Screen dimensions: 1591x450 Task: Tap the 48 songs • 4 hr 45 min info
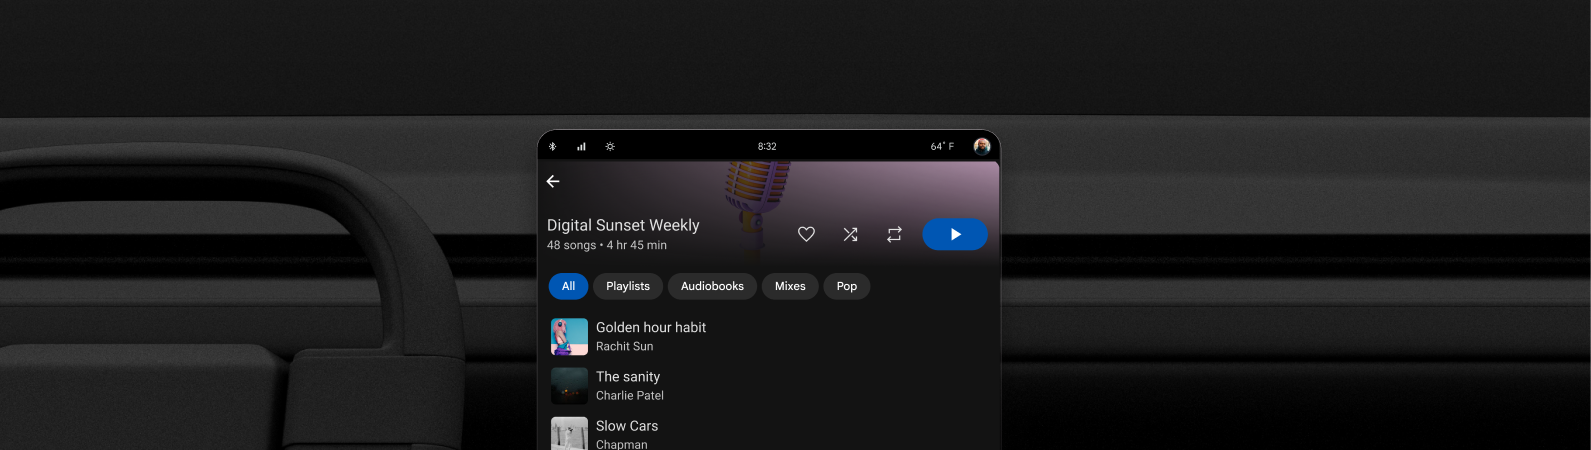click(607, 245)
